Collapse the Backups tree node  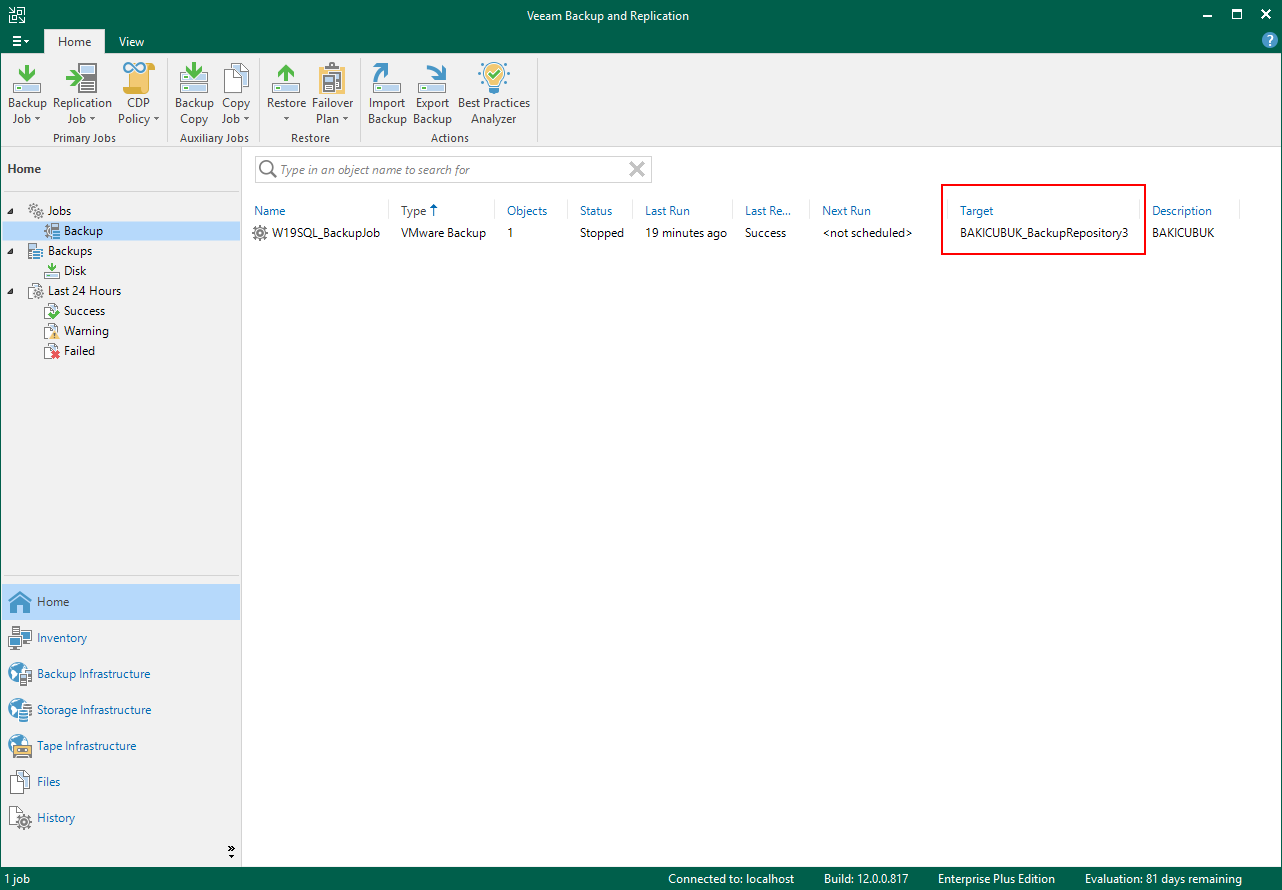(x=11, y=251)
